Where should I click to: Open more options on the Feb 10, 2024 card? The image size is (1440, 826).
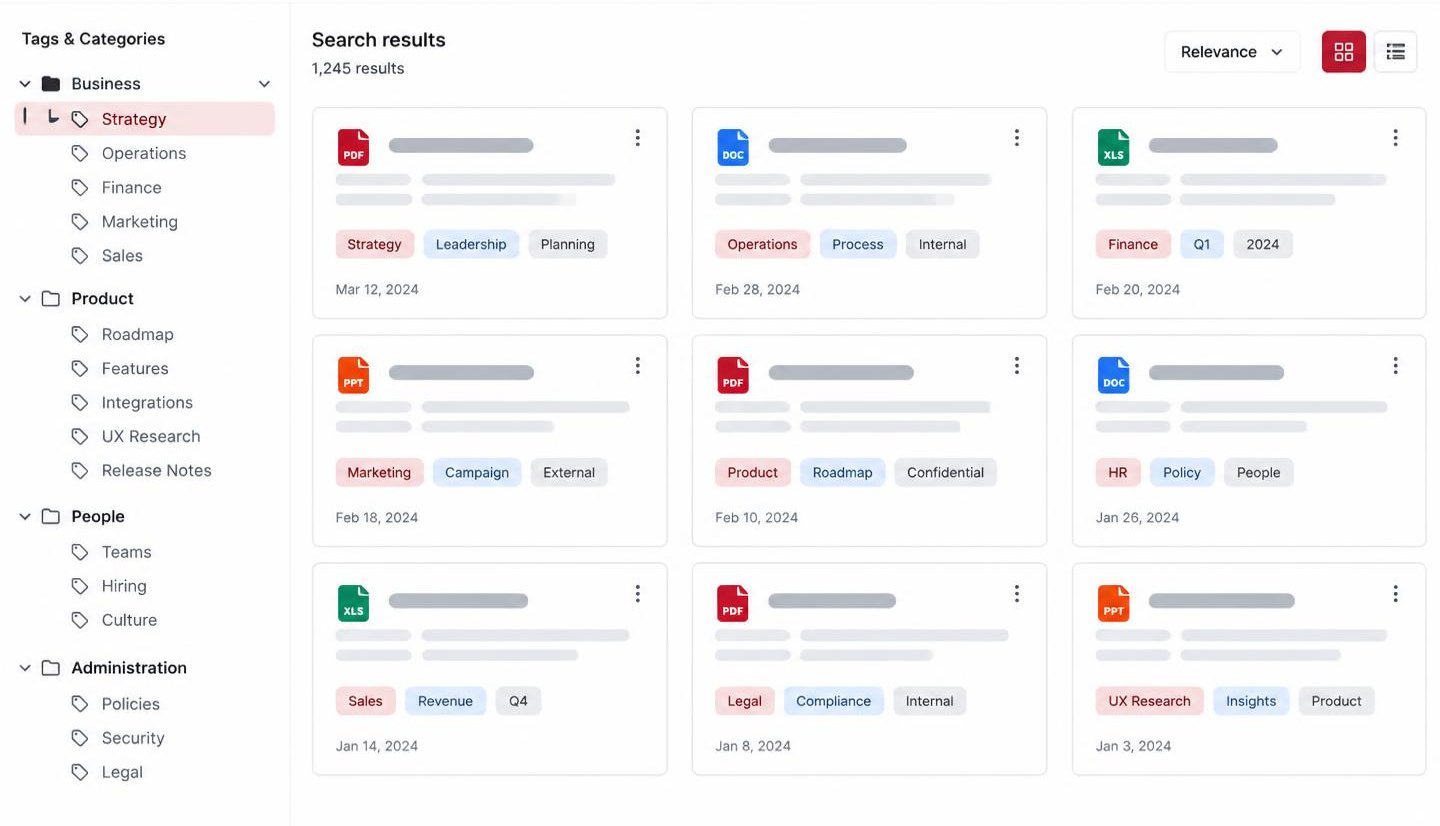coord(1017,366)
